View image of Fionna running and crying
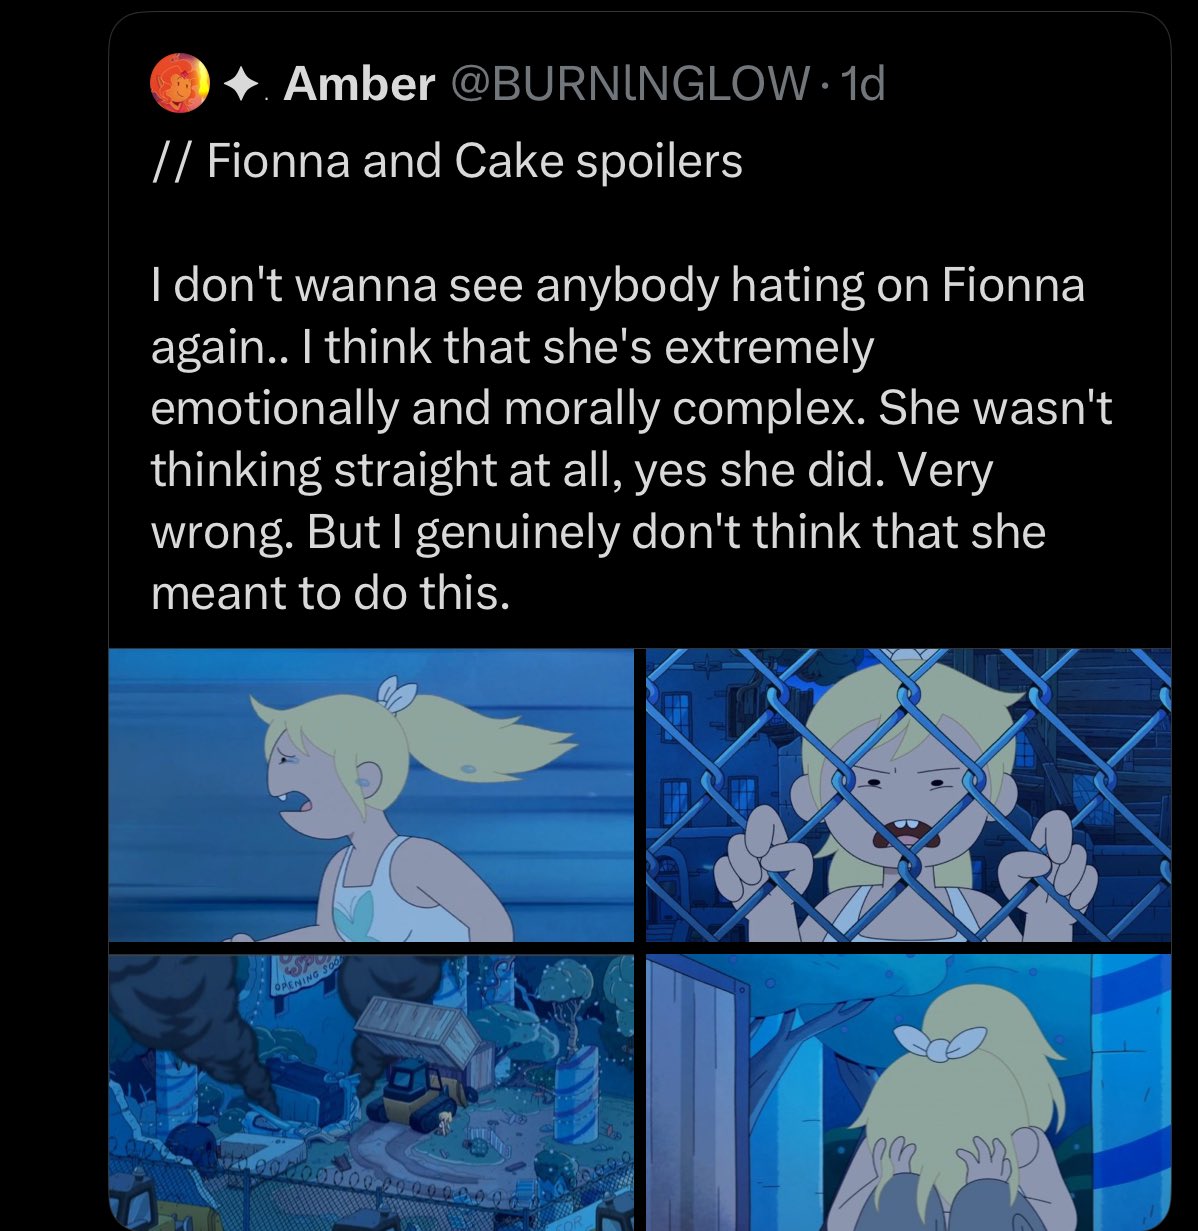This screenshot has height=1231, width=1198. (x=371, y=795)
